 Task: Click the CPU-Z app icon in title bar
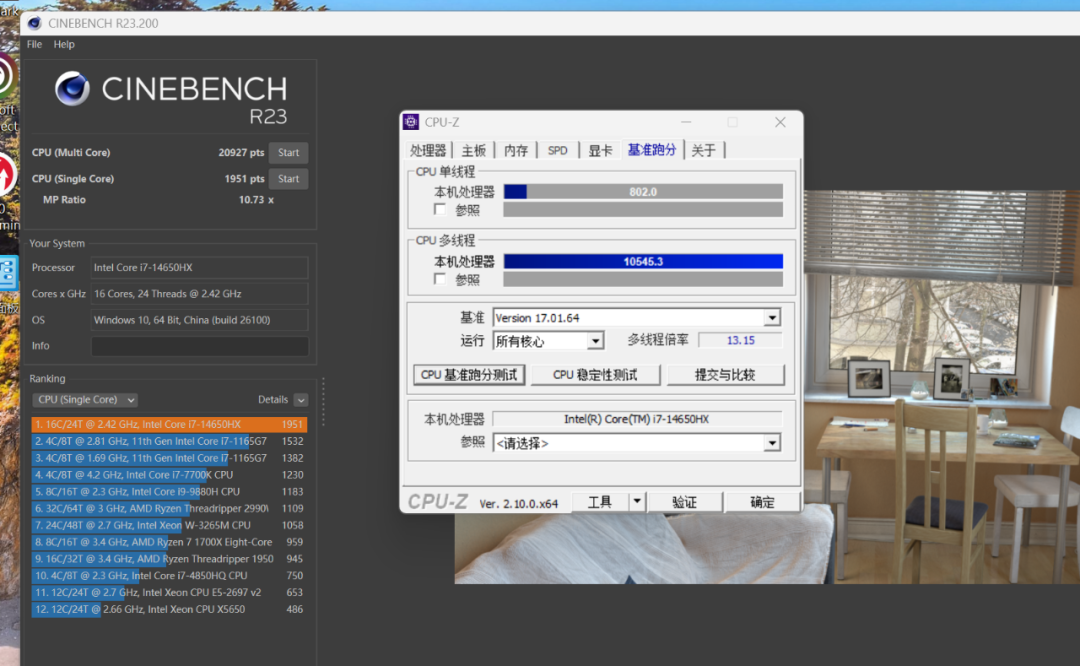point(411,122)
